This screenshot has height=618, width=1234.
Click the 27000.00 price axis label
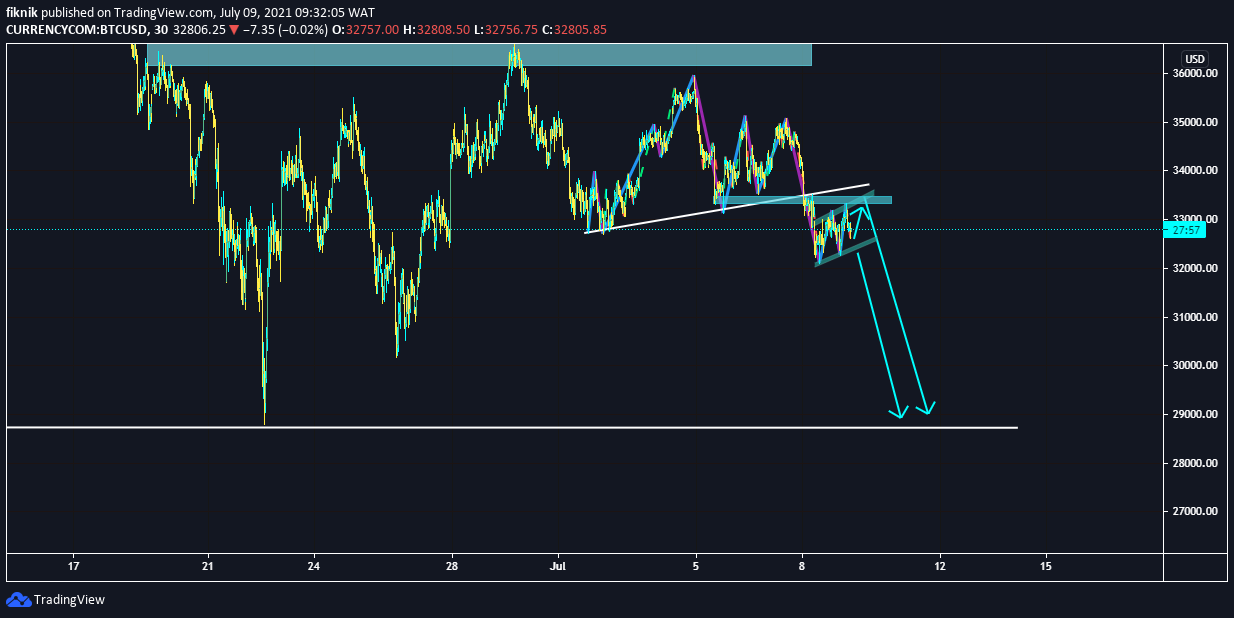tap(1195, 512)
